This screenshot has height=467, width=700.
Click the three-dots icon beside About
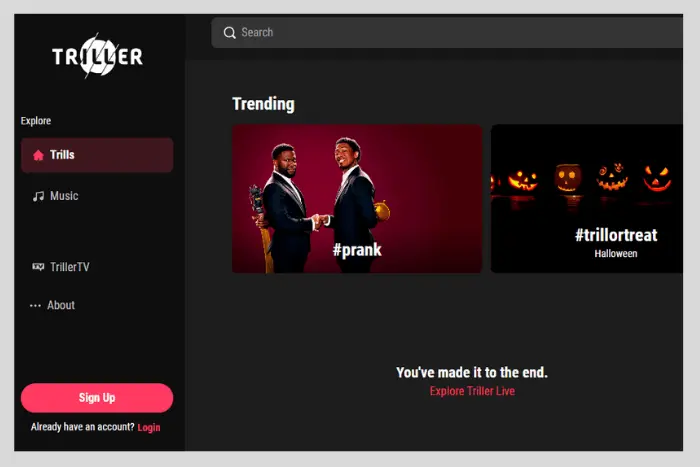click(x=35, y=305)
